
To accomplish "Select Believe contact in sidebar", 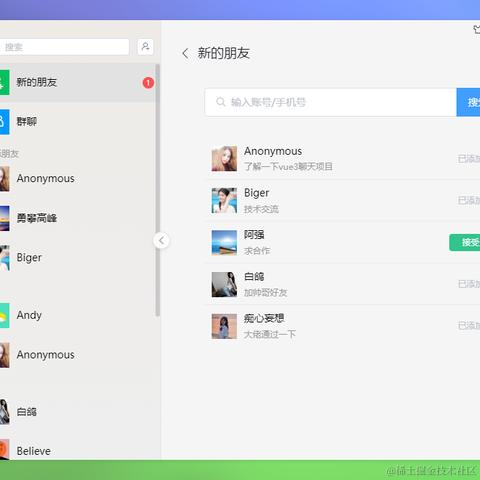I will (77, 451).
